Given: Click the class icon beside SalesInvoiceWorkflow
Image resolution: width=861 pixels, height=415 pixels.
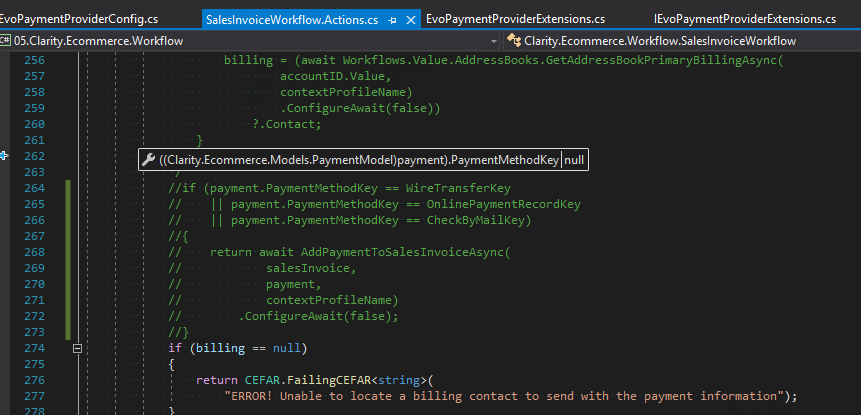Looking at the screenshot, I should [513, 41].
